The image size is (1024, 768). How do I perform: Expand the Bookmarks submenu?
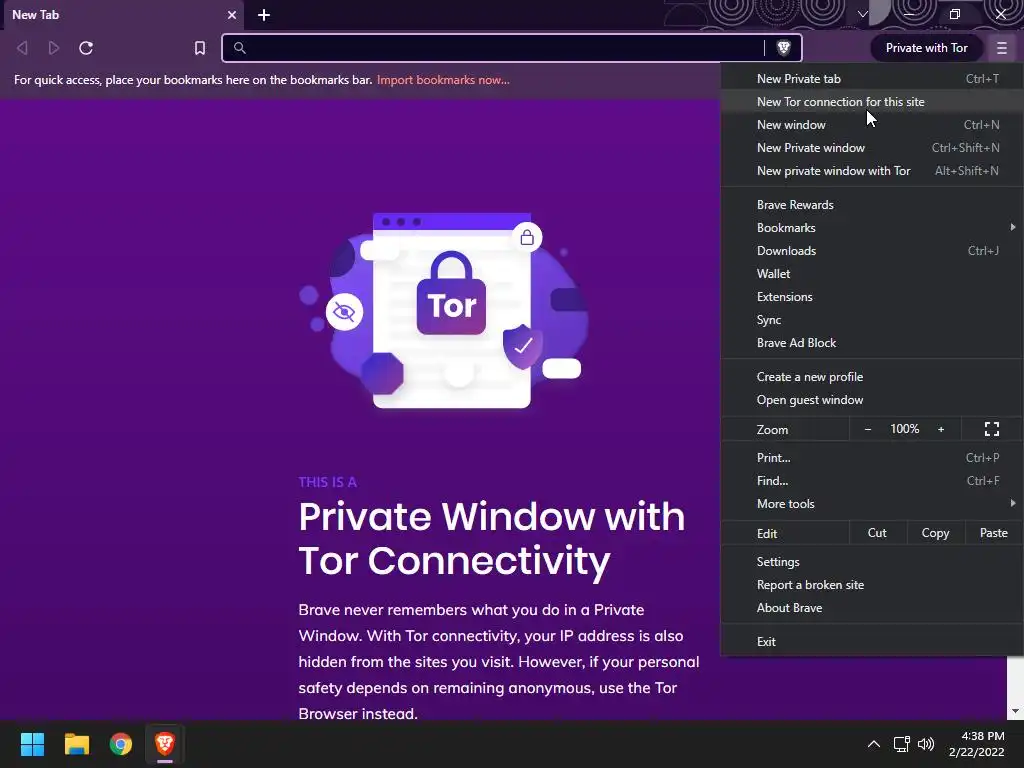click(x=872, y=228)
